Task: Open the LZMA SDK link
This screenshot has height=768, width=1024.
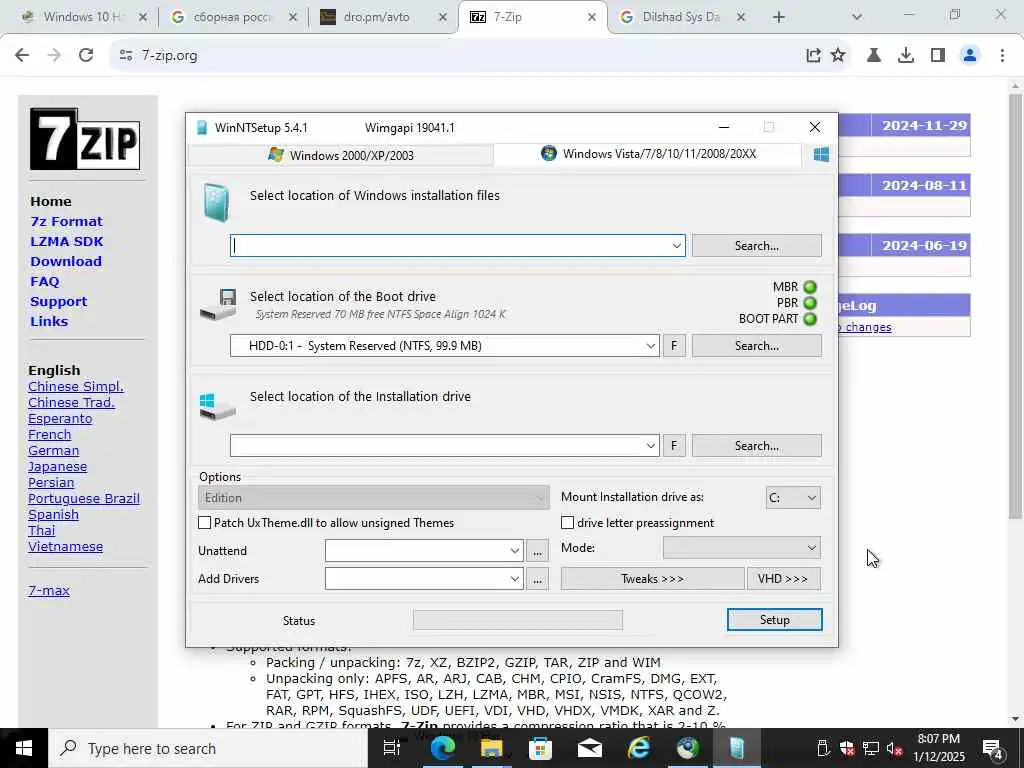Action: pyautogui.click(x=67, y=241)
